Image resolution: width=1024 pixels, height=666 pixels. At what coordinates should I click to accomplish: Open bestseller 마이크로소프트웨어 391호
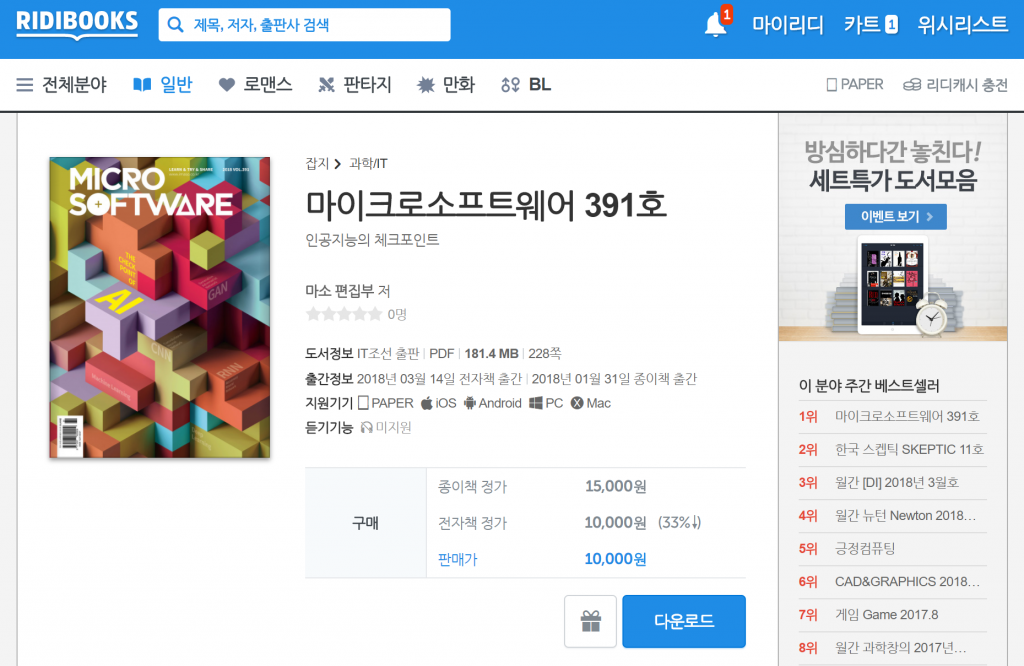coord(906,416)
